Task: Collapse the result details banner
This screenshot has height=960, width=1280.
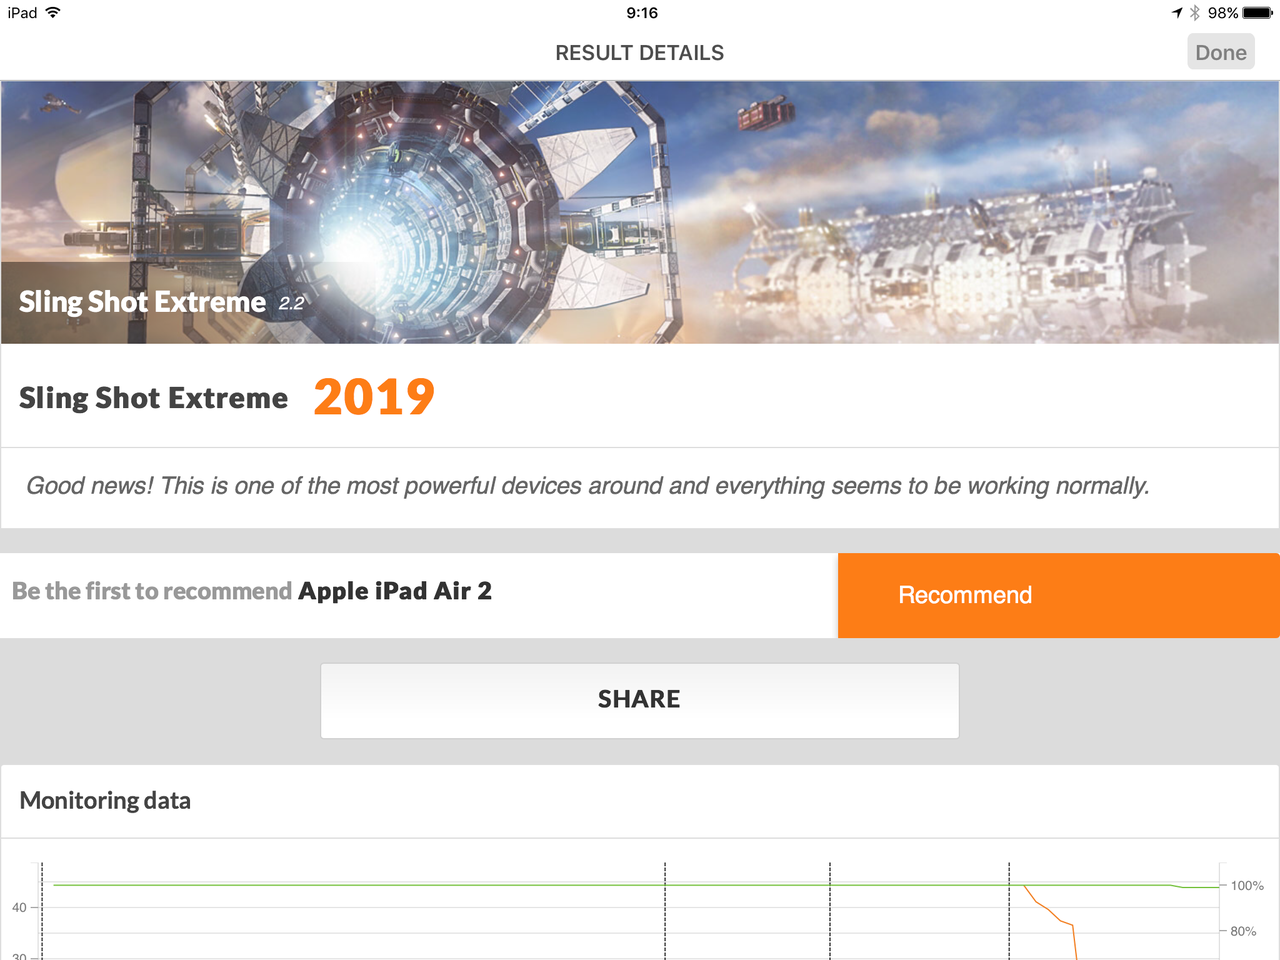Action: (x=640, y=210)
